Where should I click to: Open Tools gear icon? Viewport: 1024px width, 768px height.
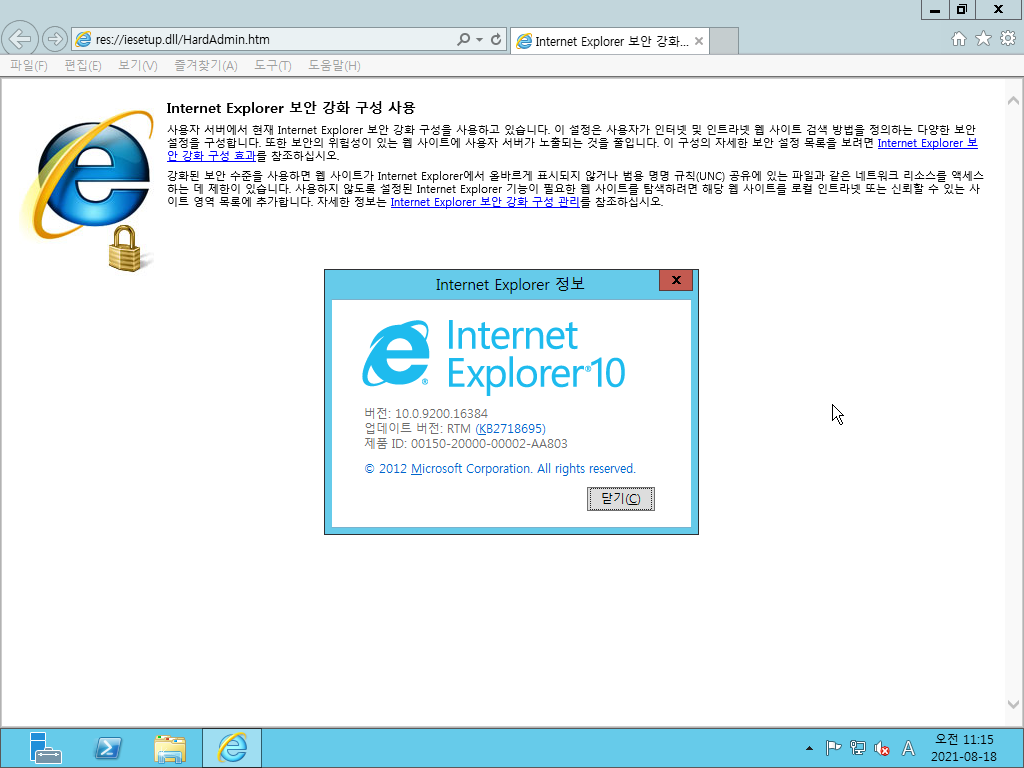tap(1008, 39)
